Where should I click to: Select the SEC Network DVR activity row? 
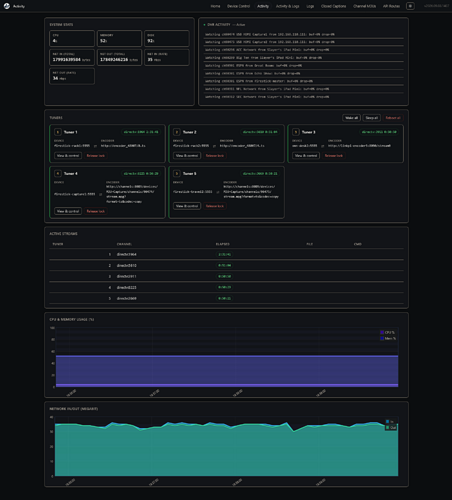point(303,97)
